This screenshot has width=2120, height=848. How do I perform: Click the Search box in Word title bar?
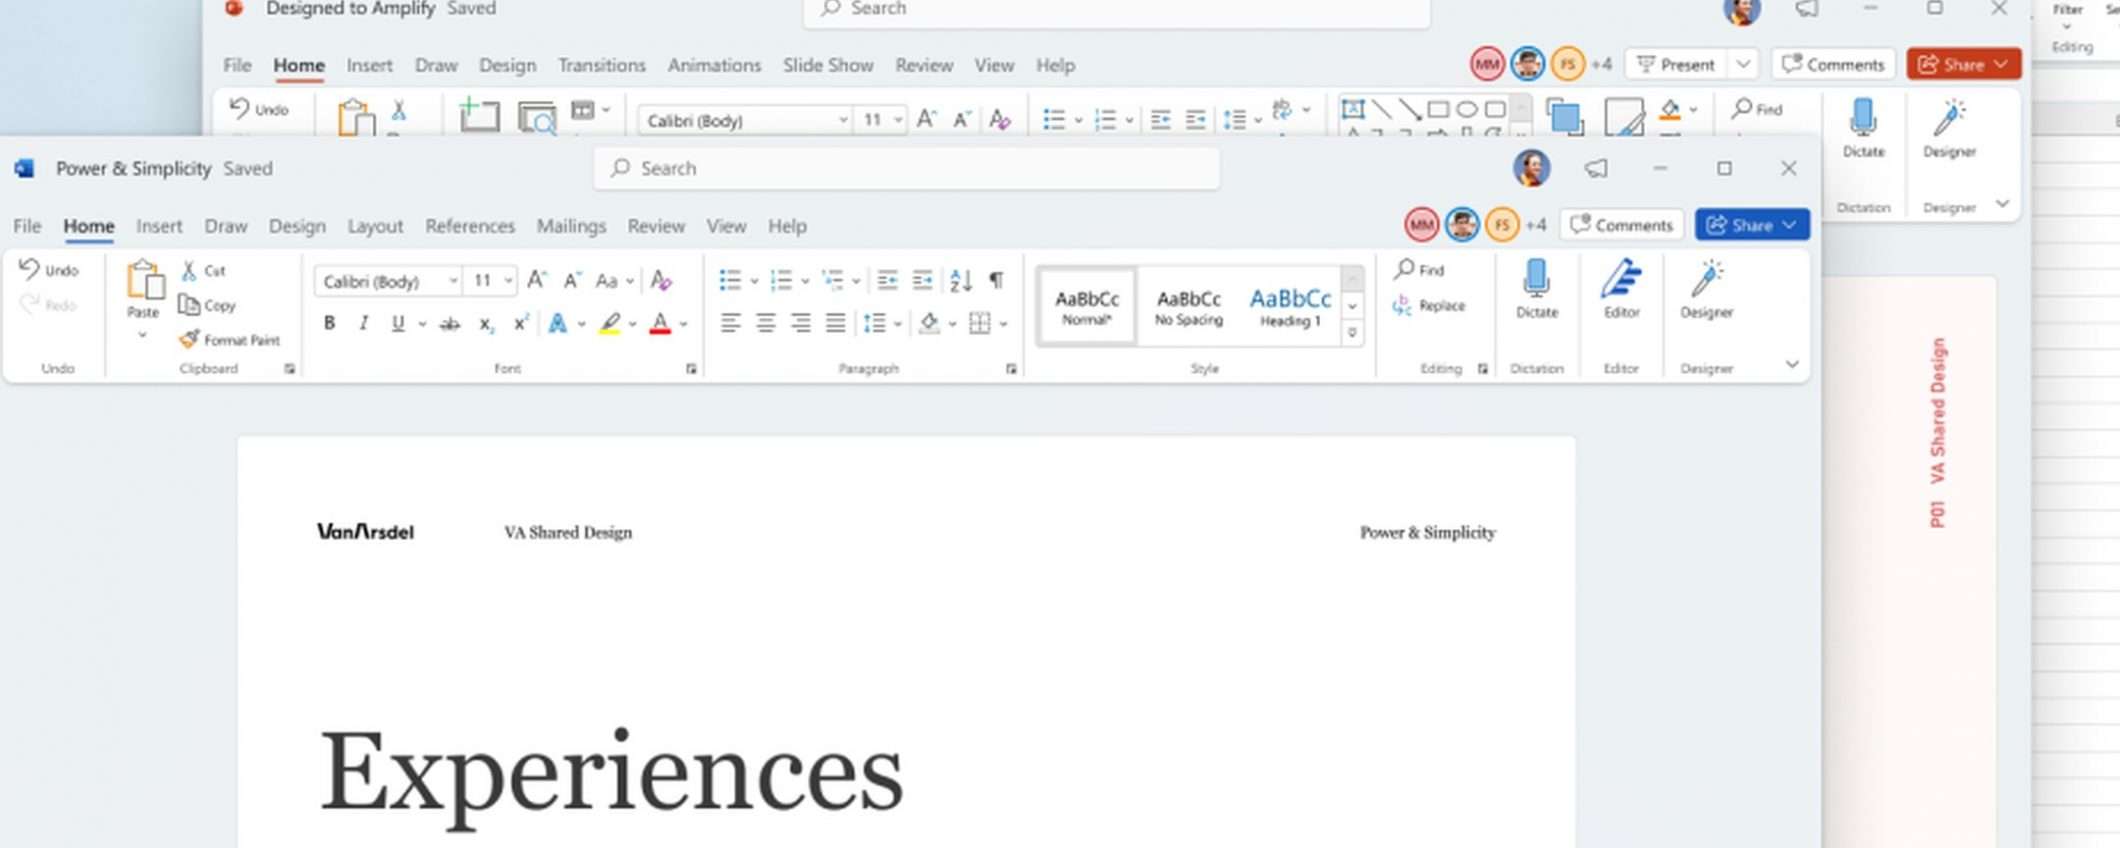905,168
